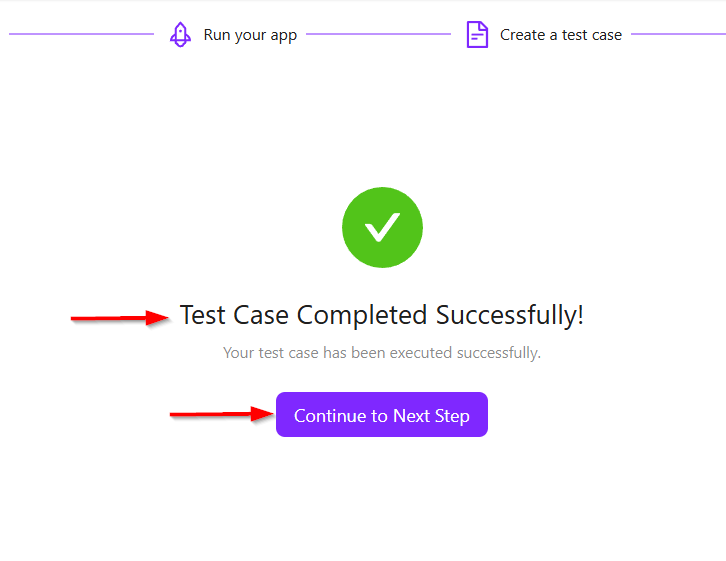
Task: Click the green success checkmark circle
Action: (382, 228)
